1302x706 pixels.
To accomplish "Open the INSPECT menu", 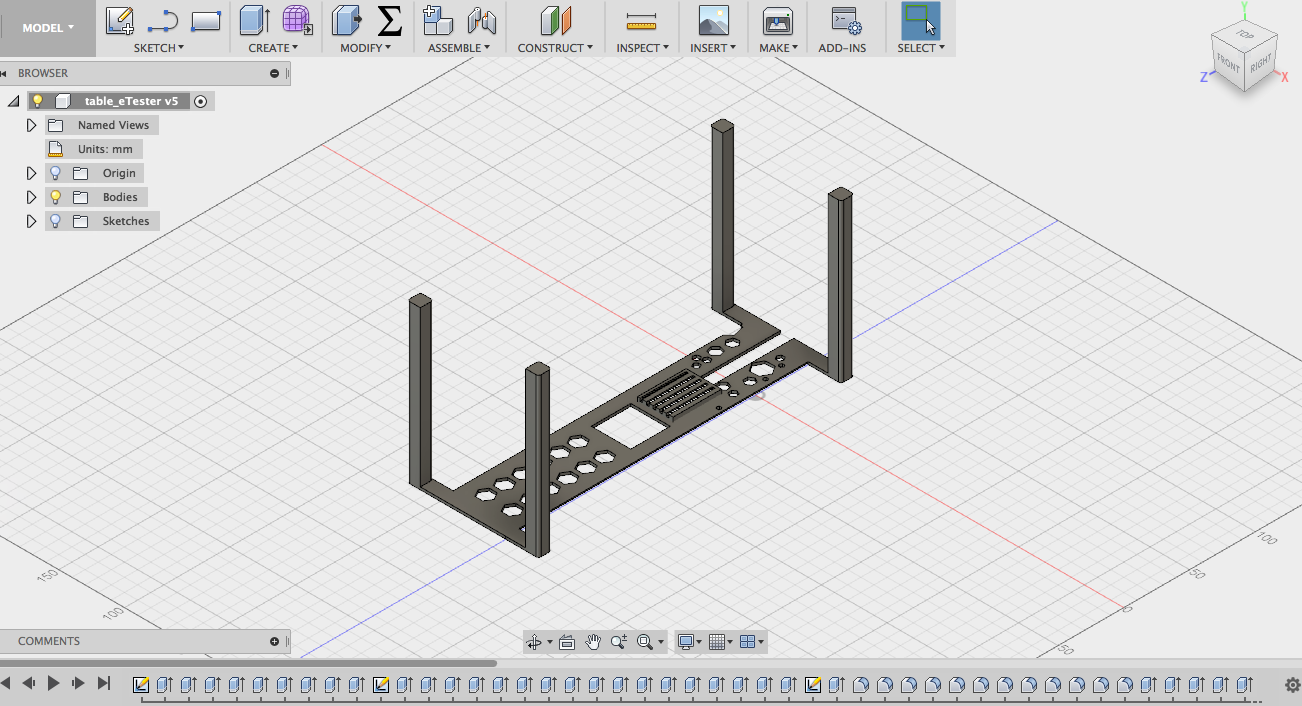I will tap(641, 48).
